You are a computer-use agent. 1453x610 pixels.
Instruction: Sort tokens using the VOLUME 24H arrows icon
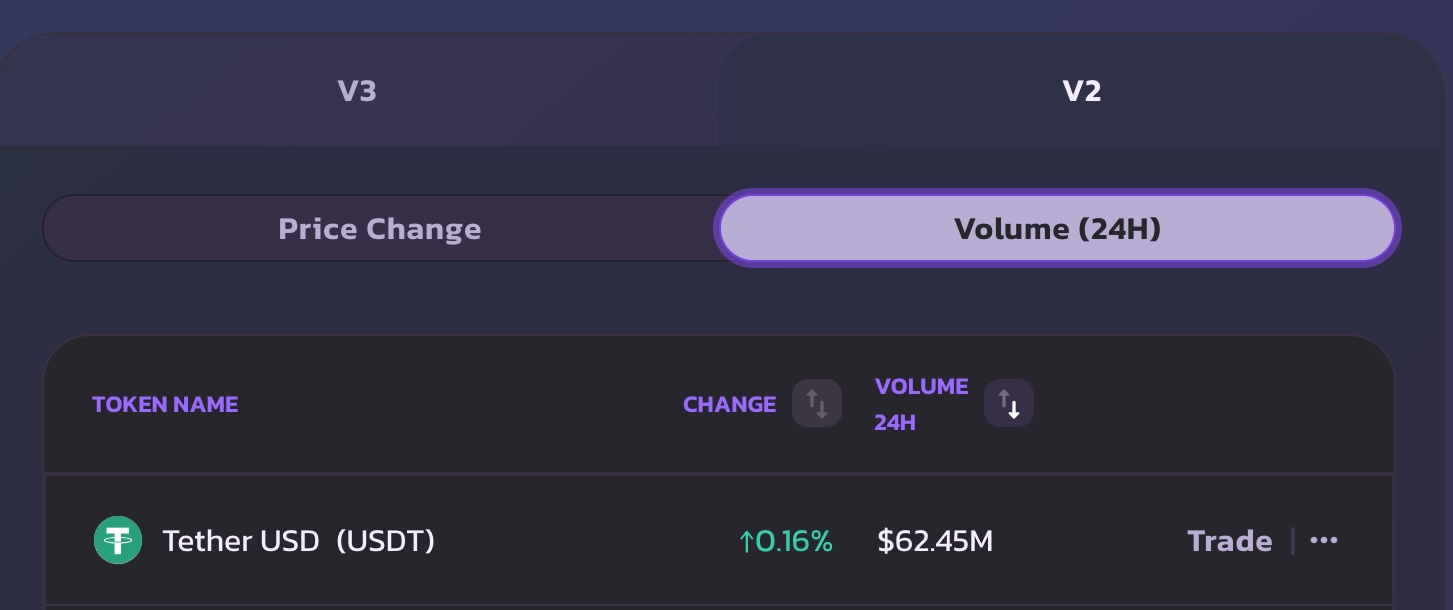coord(1009,404)
